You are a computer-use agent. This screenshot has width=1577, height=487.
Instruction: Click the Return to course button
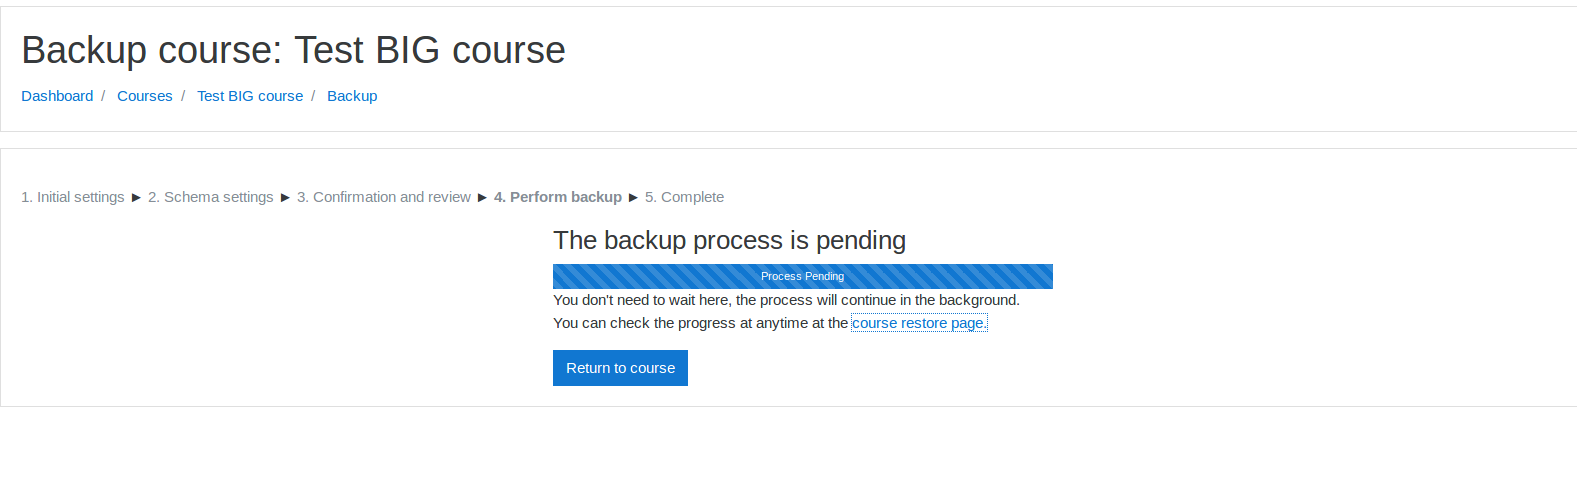620,368
